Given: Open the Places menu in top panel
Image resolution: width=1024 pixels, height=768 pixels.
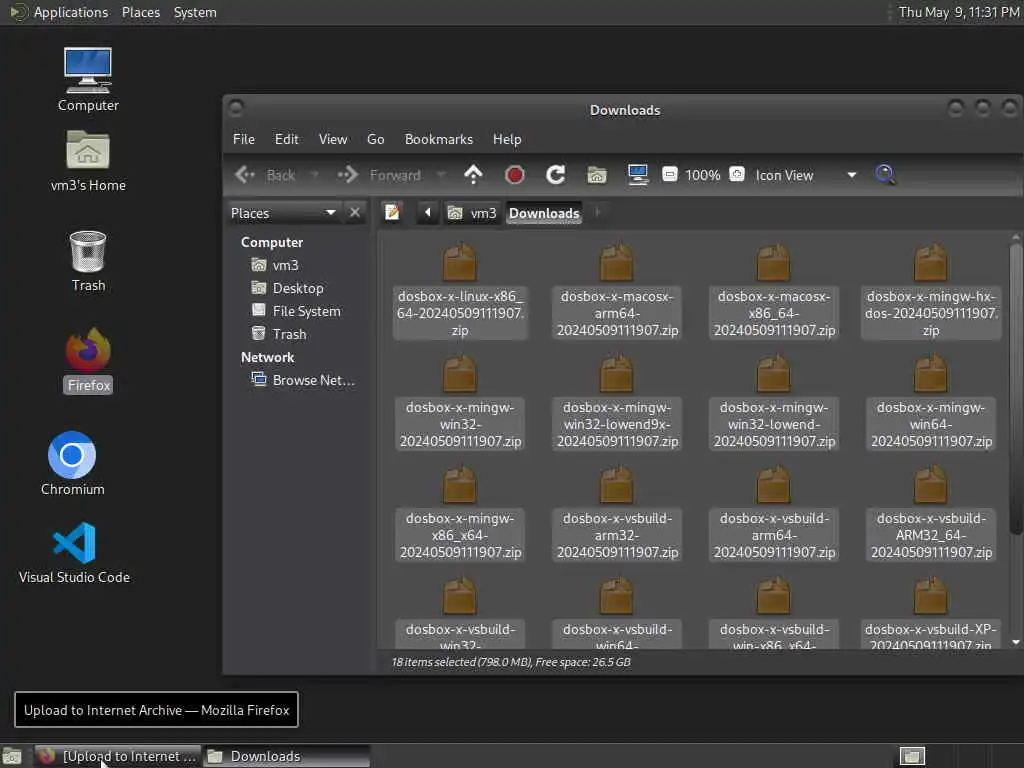Looking at the screenshot, I should 140,12.
